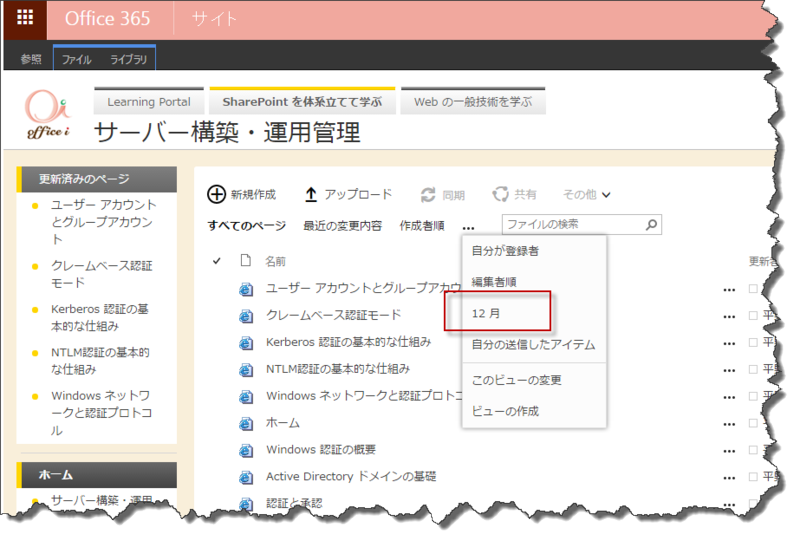Sort by the 名前 column header
The width and height of the screenshot is (800, 541).
pos(275,261)
